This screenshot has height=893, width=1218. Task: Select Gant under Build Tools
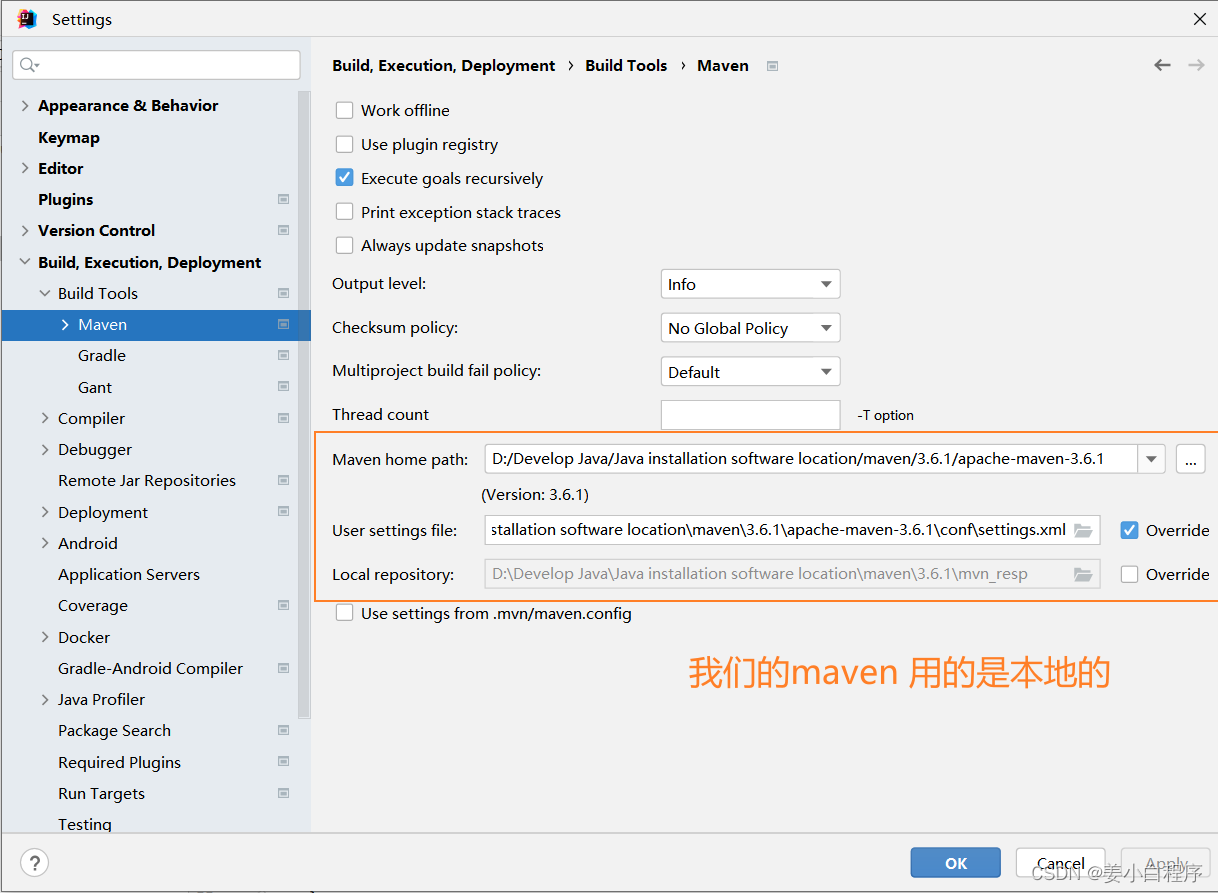click(x=95, y=387)
